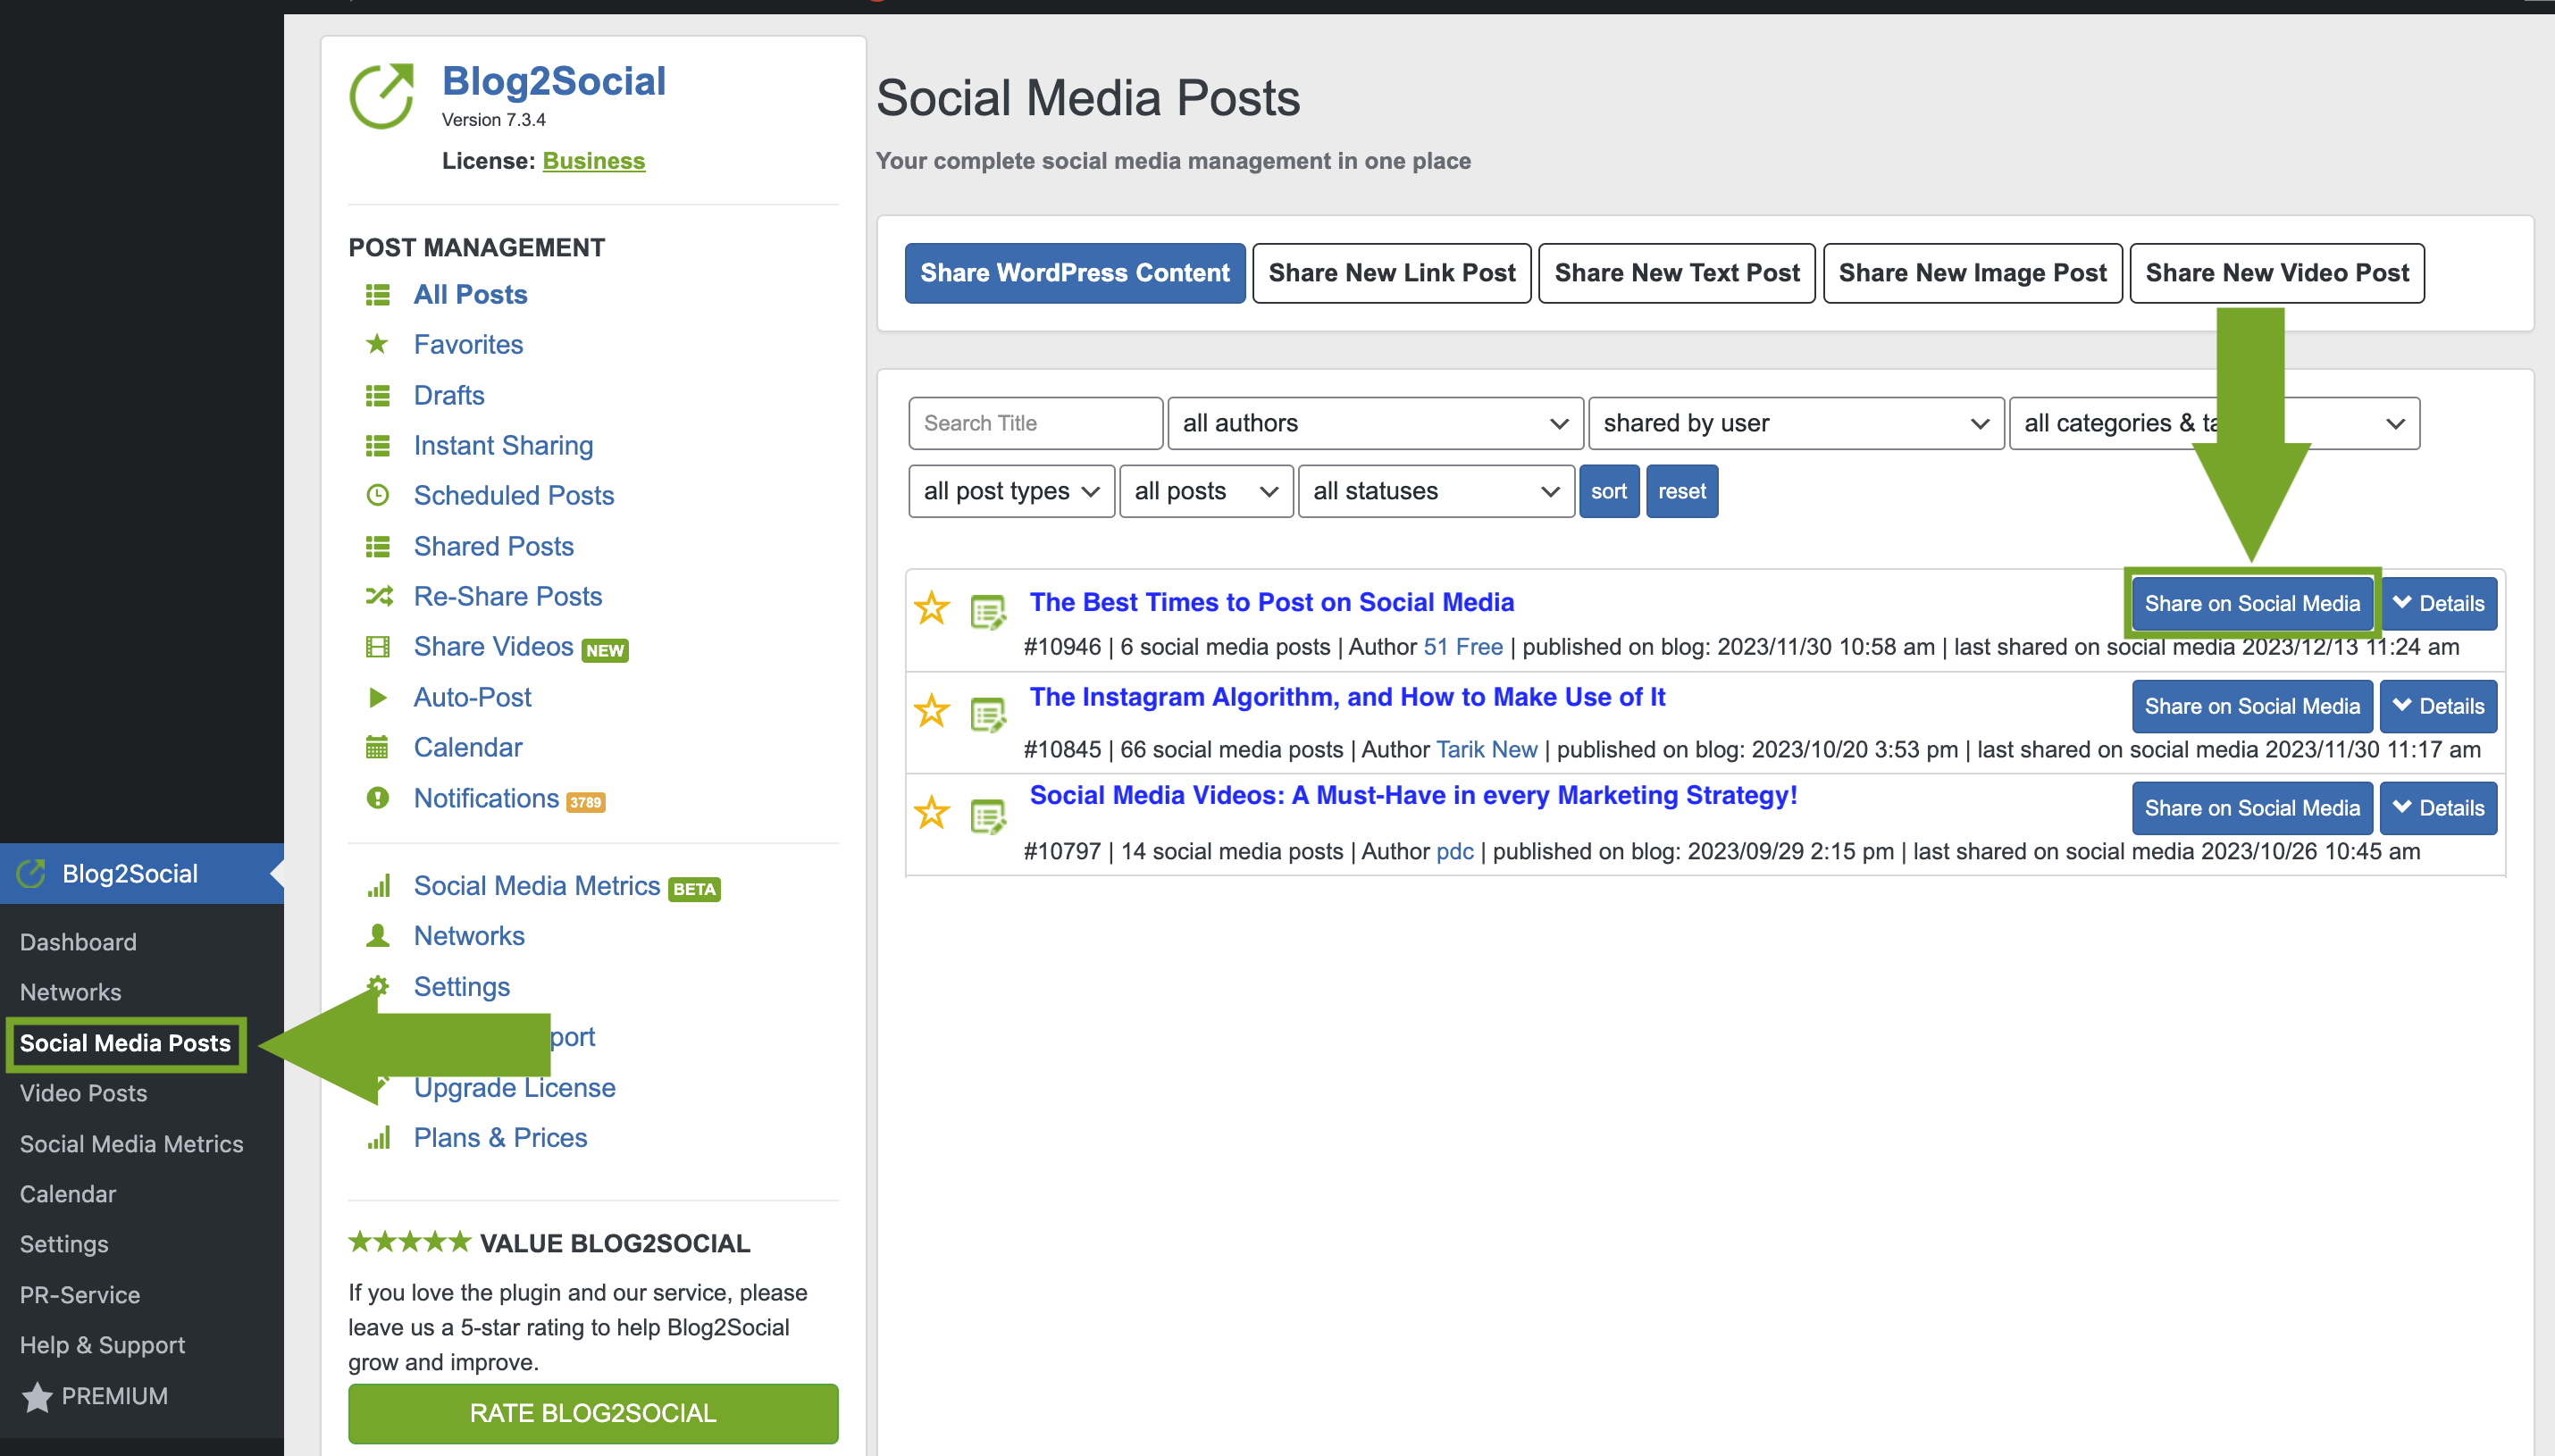
Task: Open the all authors dropdown
Action: point(1375,423)
